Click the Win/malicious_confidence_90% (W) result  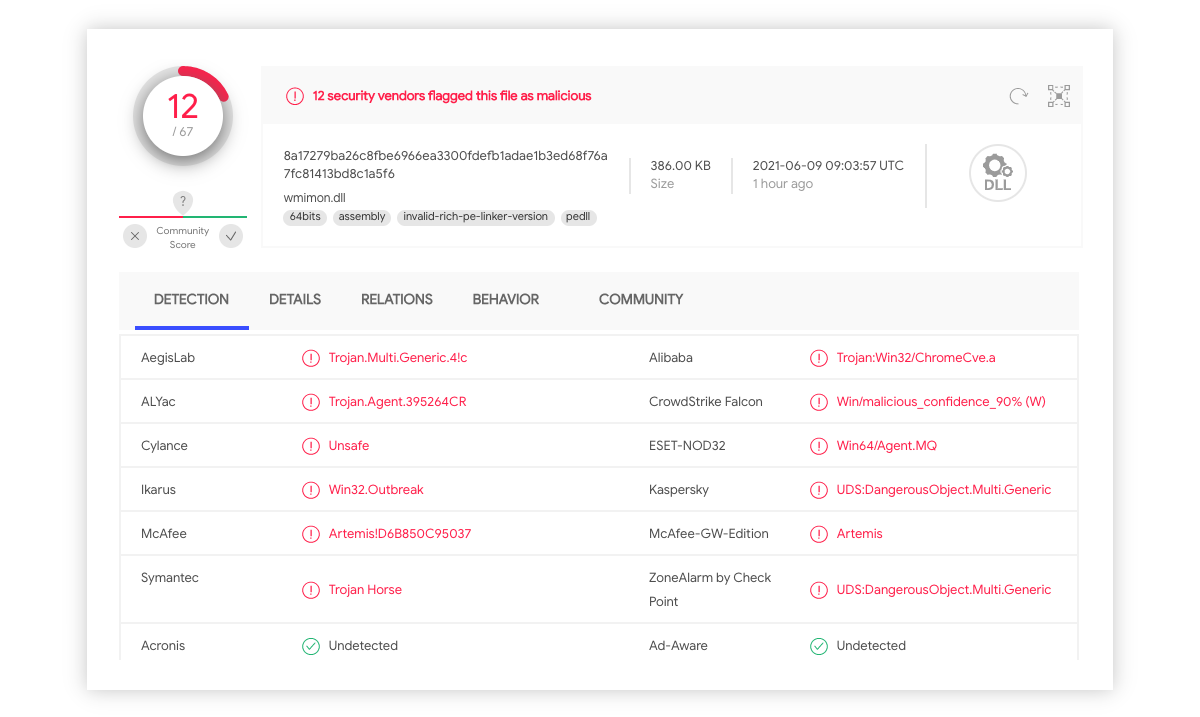[x=941, y=402]
